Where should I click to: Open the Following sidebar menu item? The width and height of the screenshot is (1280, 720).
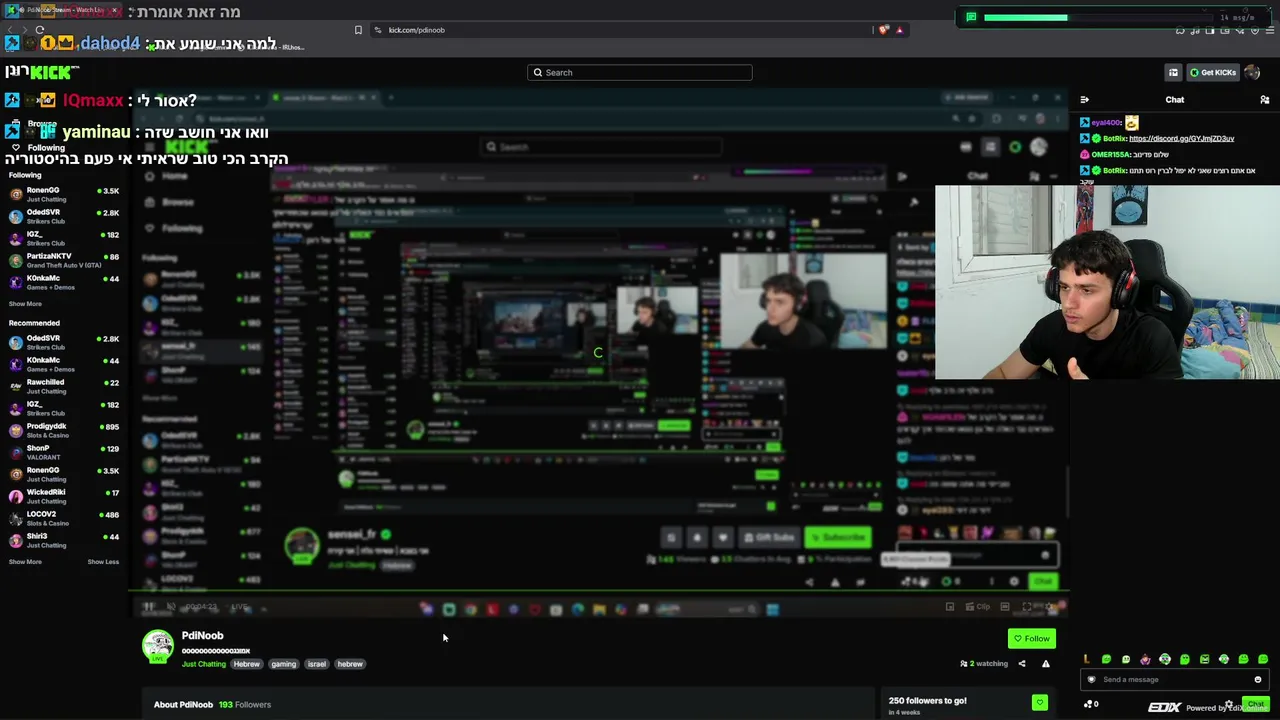pyautogui.click(x=38, y=148)
